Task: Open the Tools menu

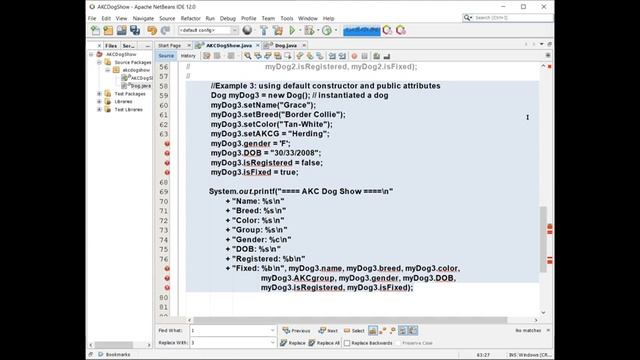Action: [287, 18]
